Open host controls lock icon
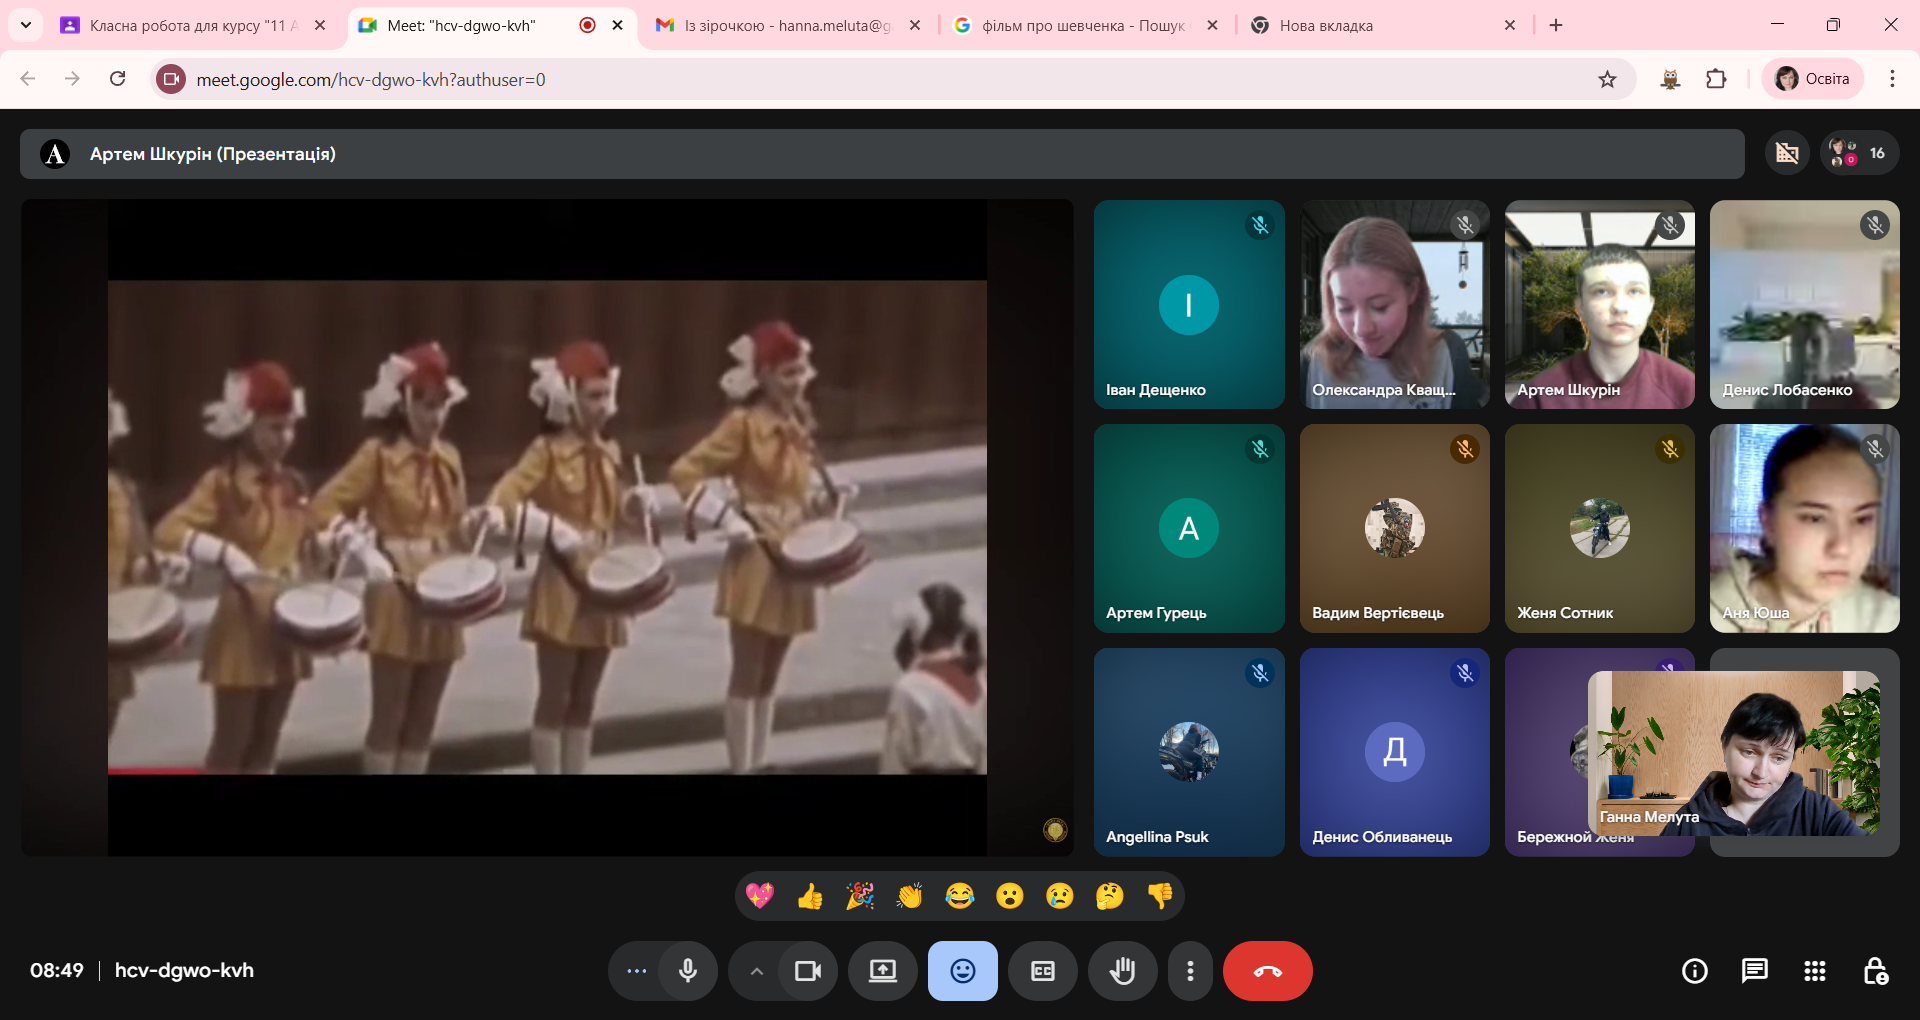The width and height of the screenshot is (1920, 1020). (1875, 971)
